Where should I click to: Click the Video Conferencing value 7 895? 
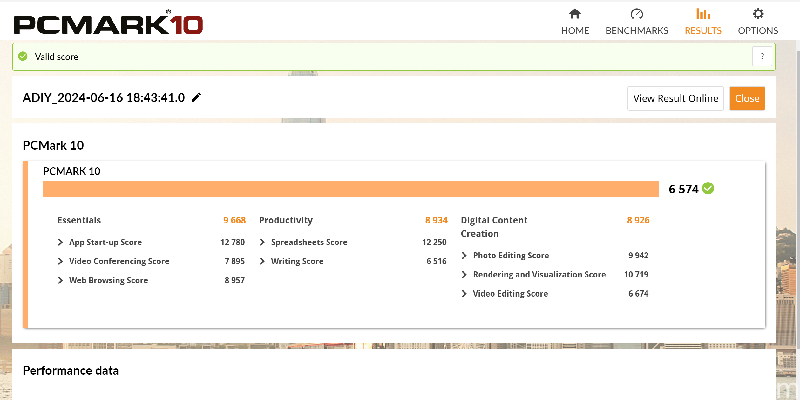[235, 261]
